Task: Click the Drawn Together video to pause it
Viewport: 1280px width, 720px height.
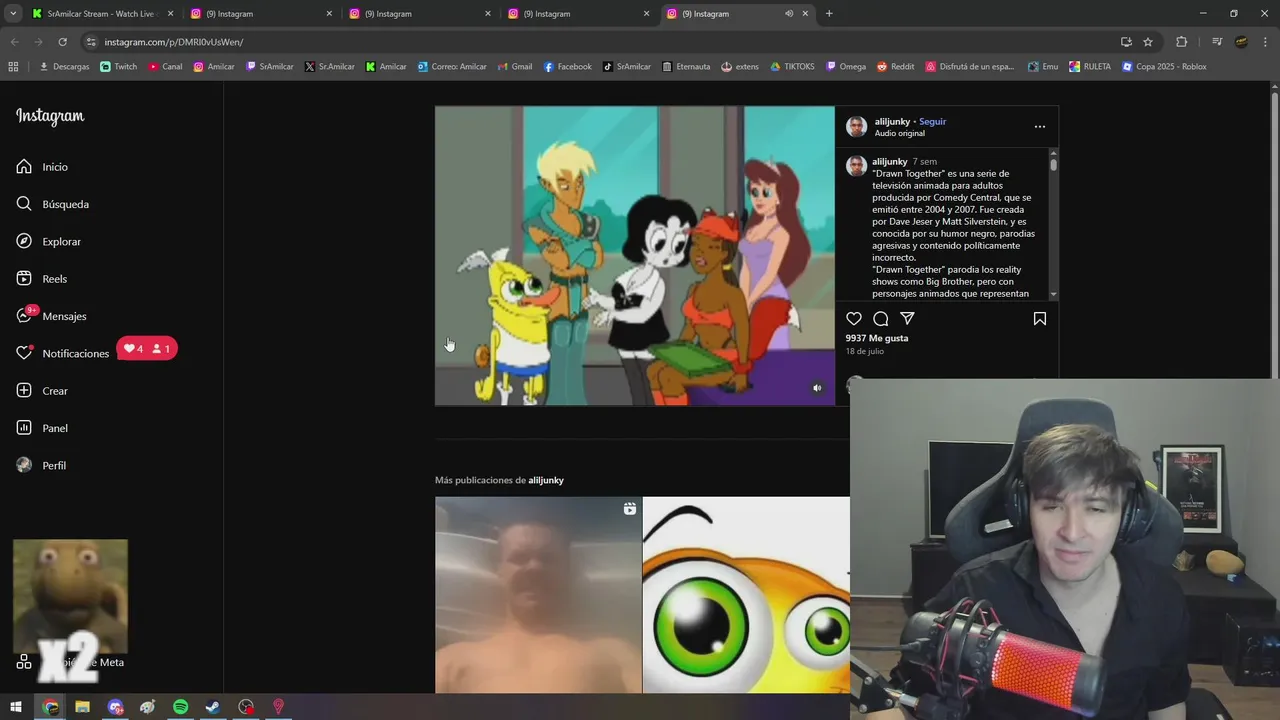Action: pyautogui.click(x=634, y=256)
